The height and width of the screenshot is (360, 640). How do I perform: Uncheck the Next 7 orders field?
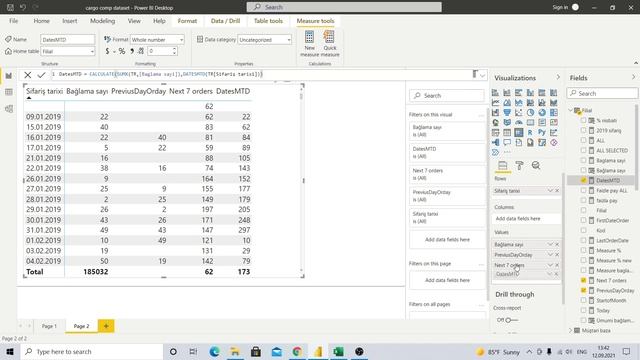tap(583, 280)
